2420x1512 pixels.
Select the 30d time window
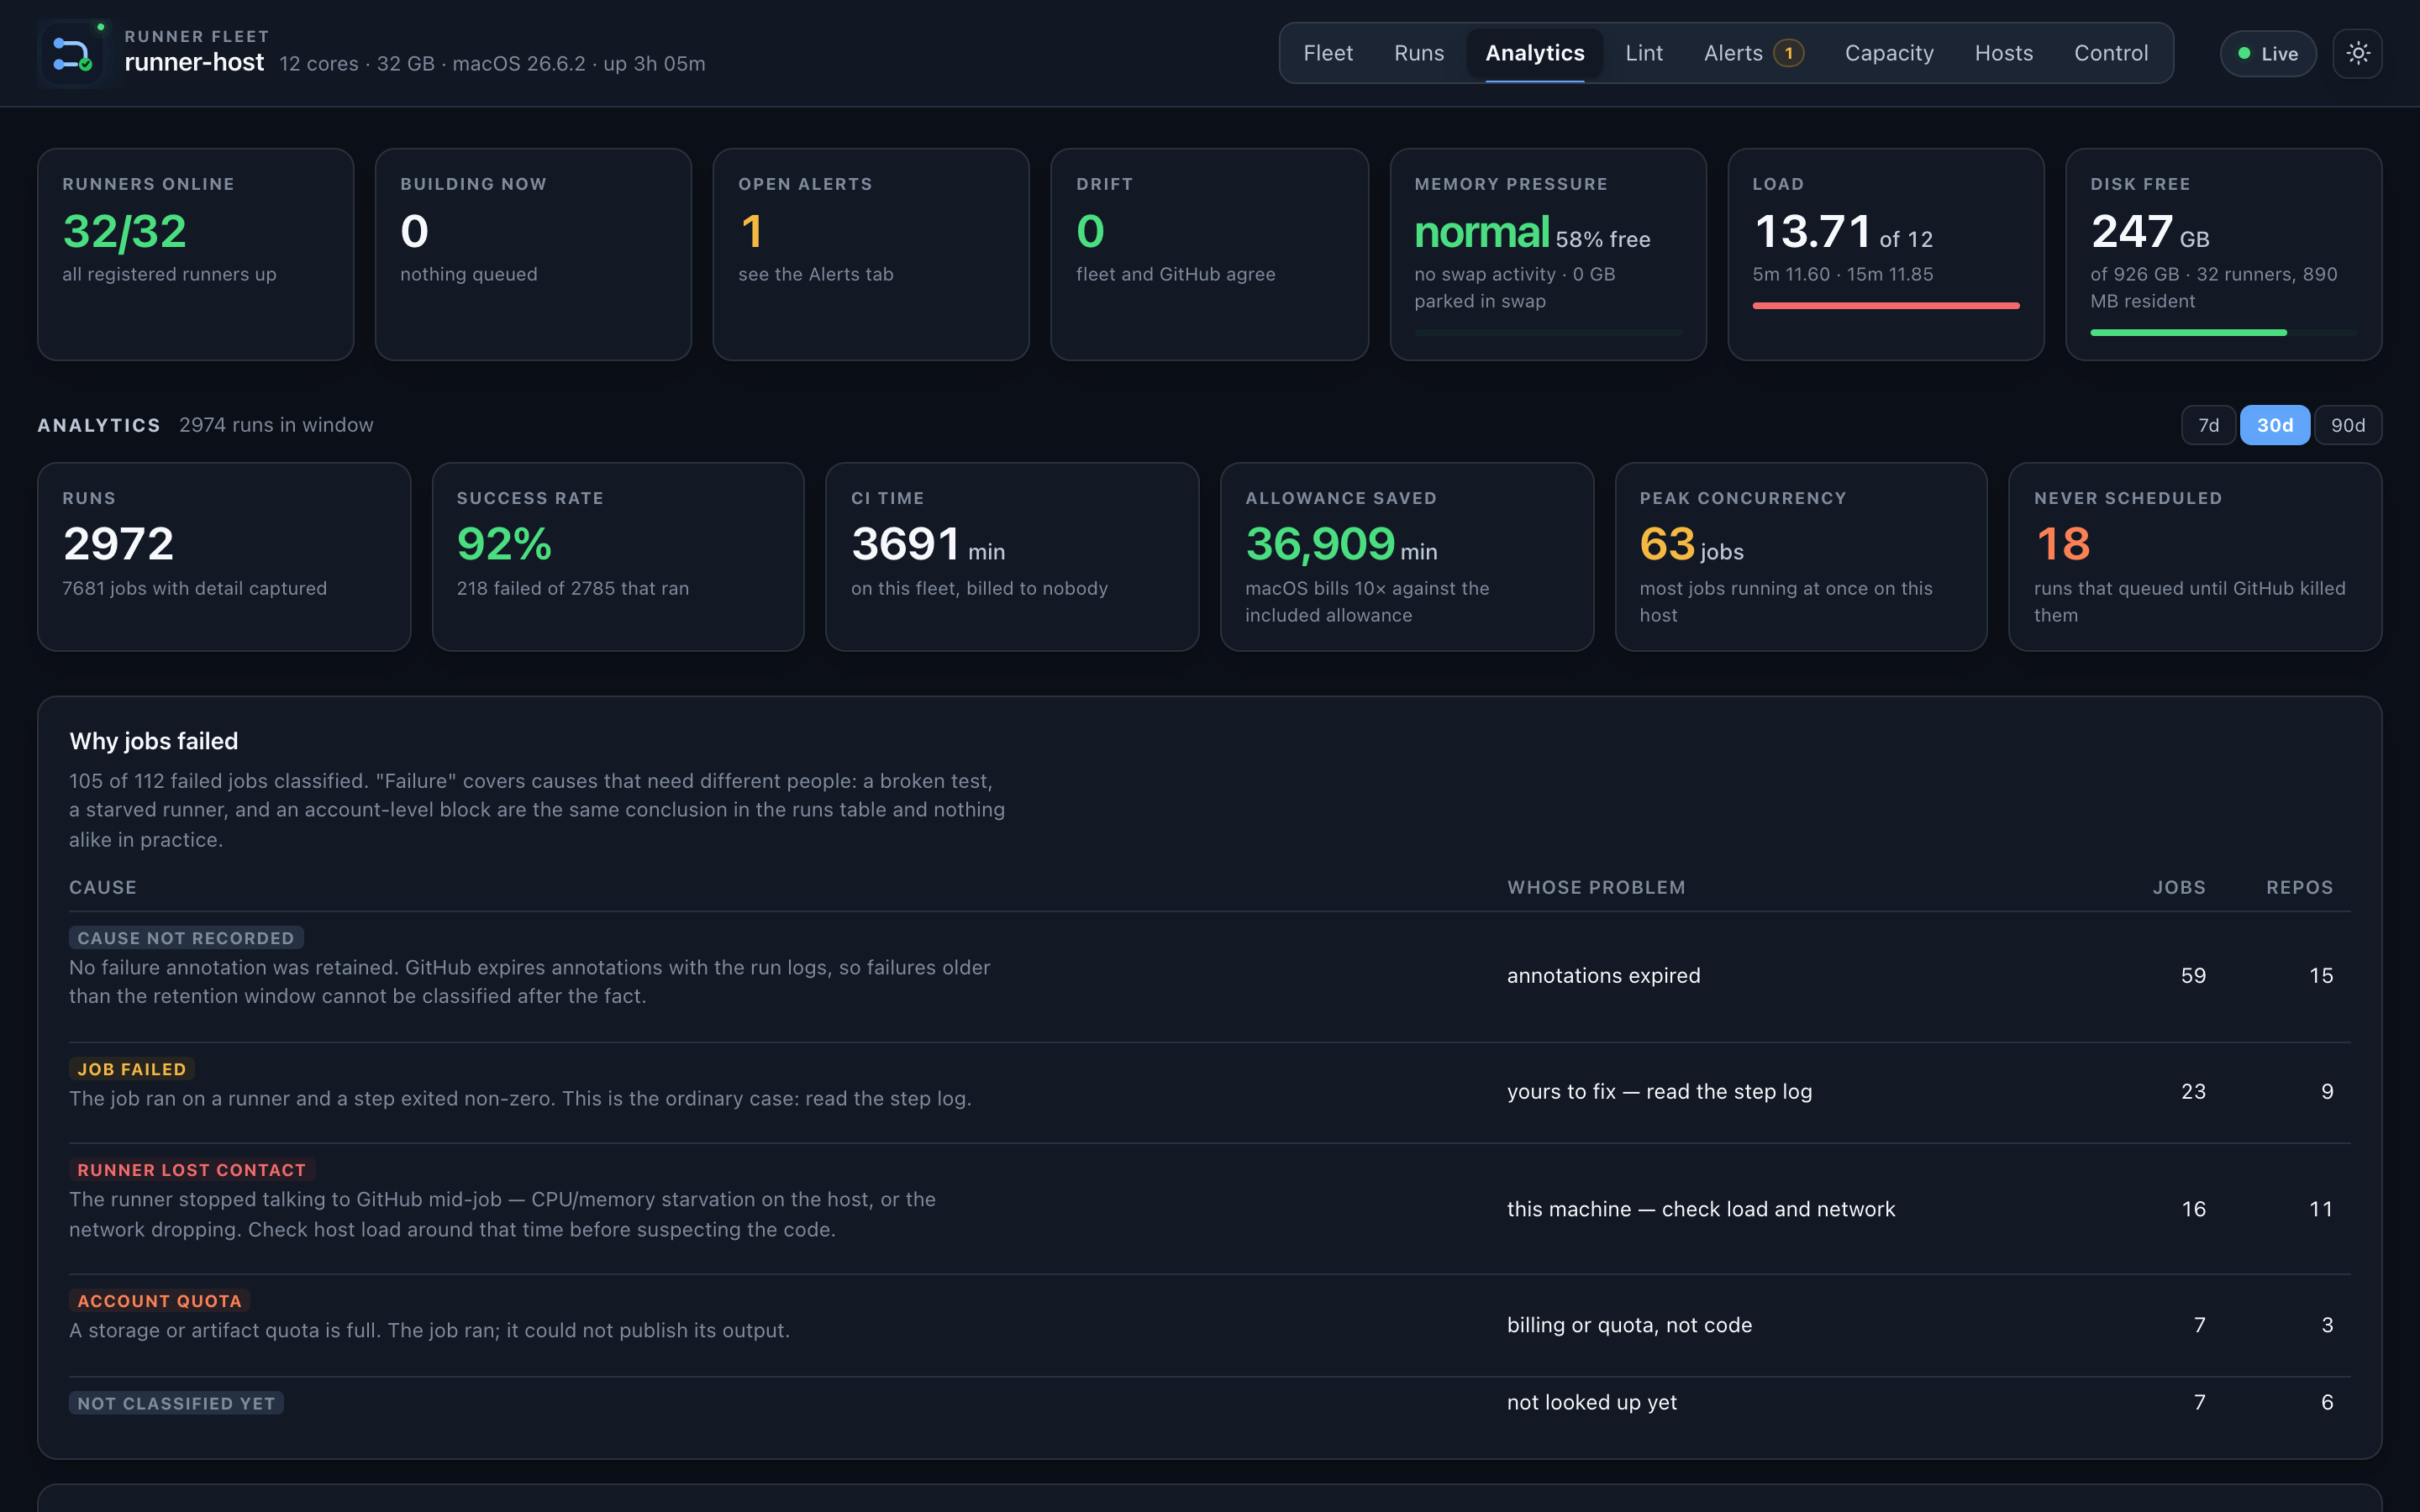[2274, 425]
